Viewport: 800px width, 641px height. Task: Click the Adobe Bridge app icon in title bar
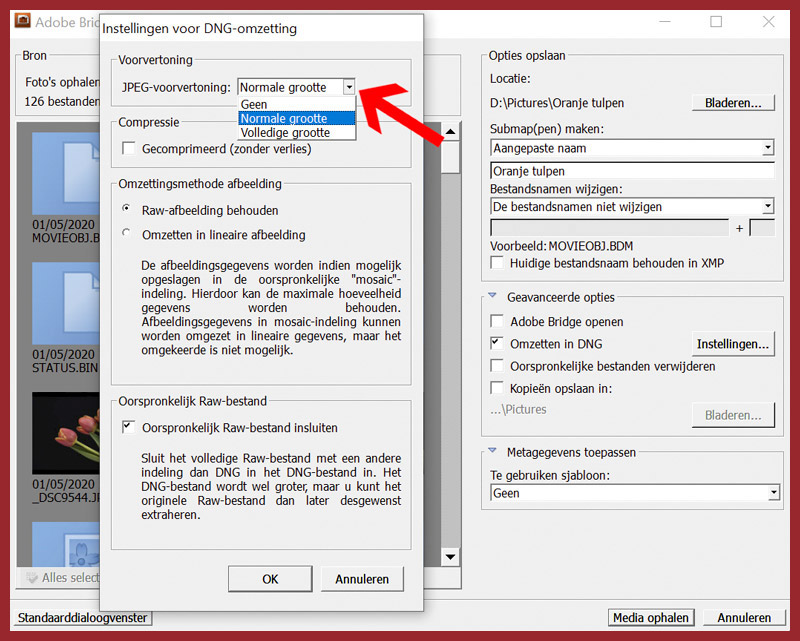22,21
